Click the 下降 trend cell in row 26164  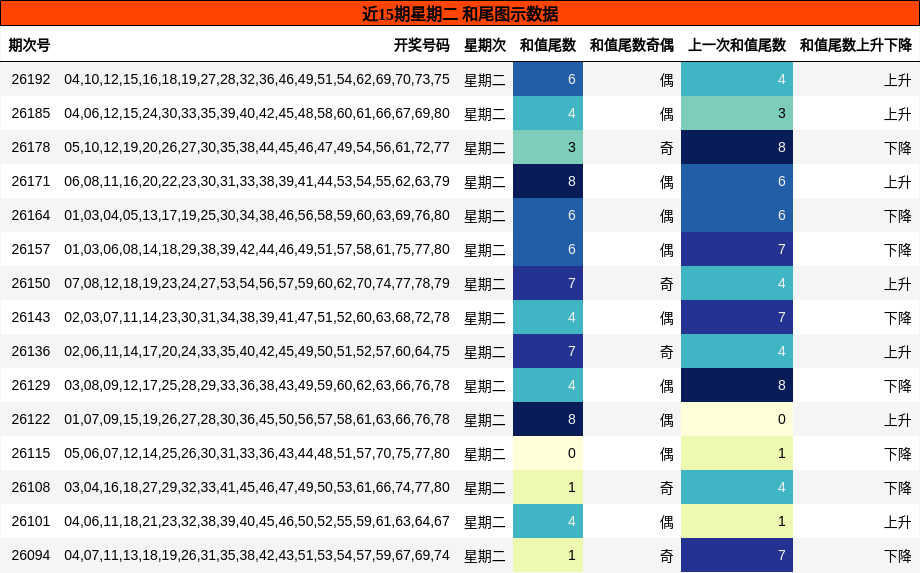[898, 216]
